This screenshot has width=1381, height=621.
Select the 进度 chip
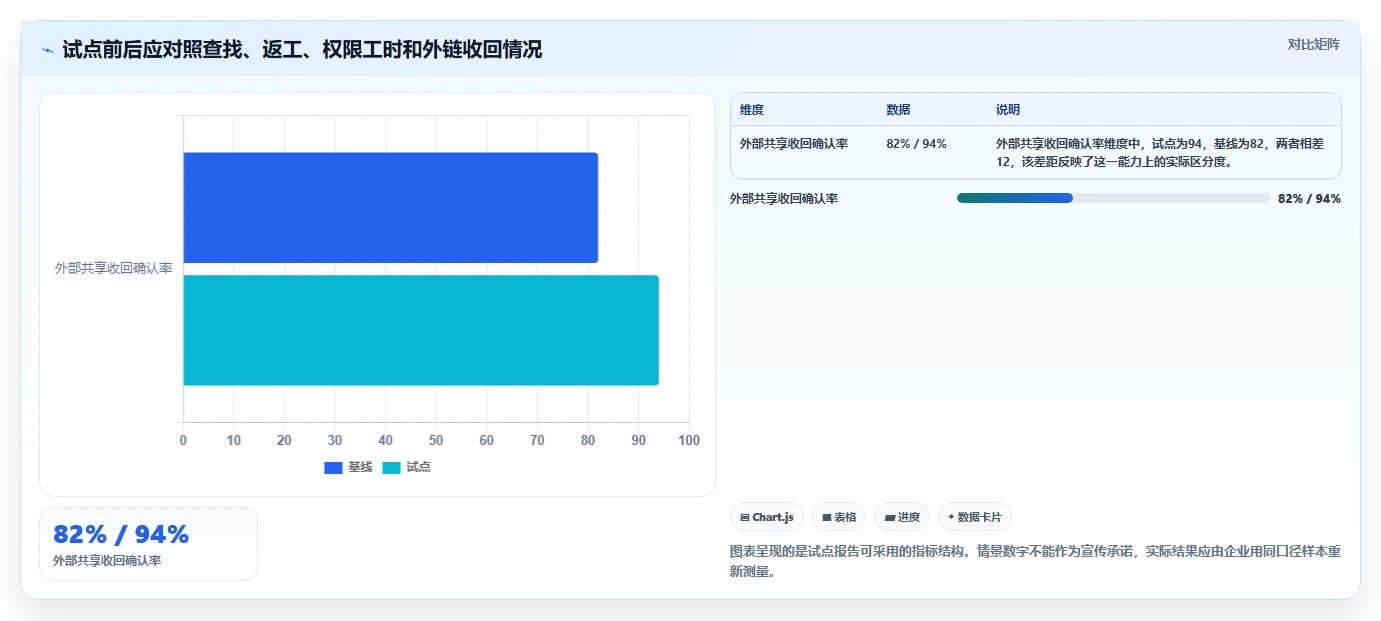[x=902, y=517]
